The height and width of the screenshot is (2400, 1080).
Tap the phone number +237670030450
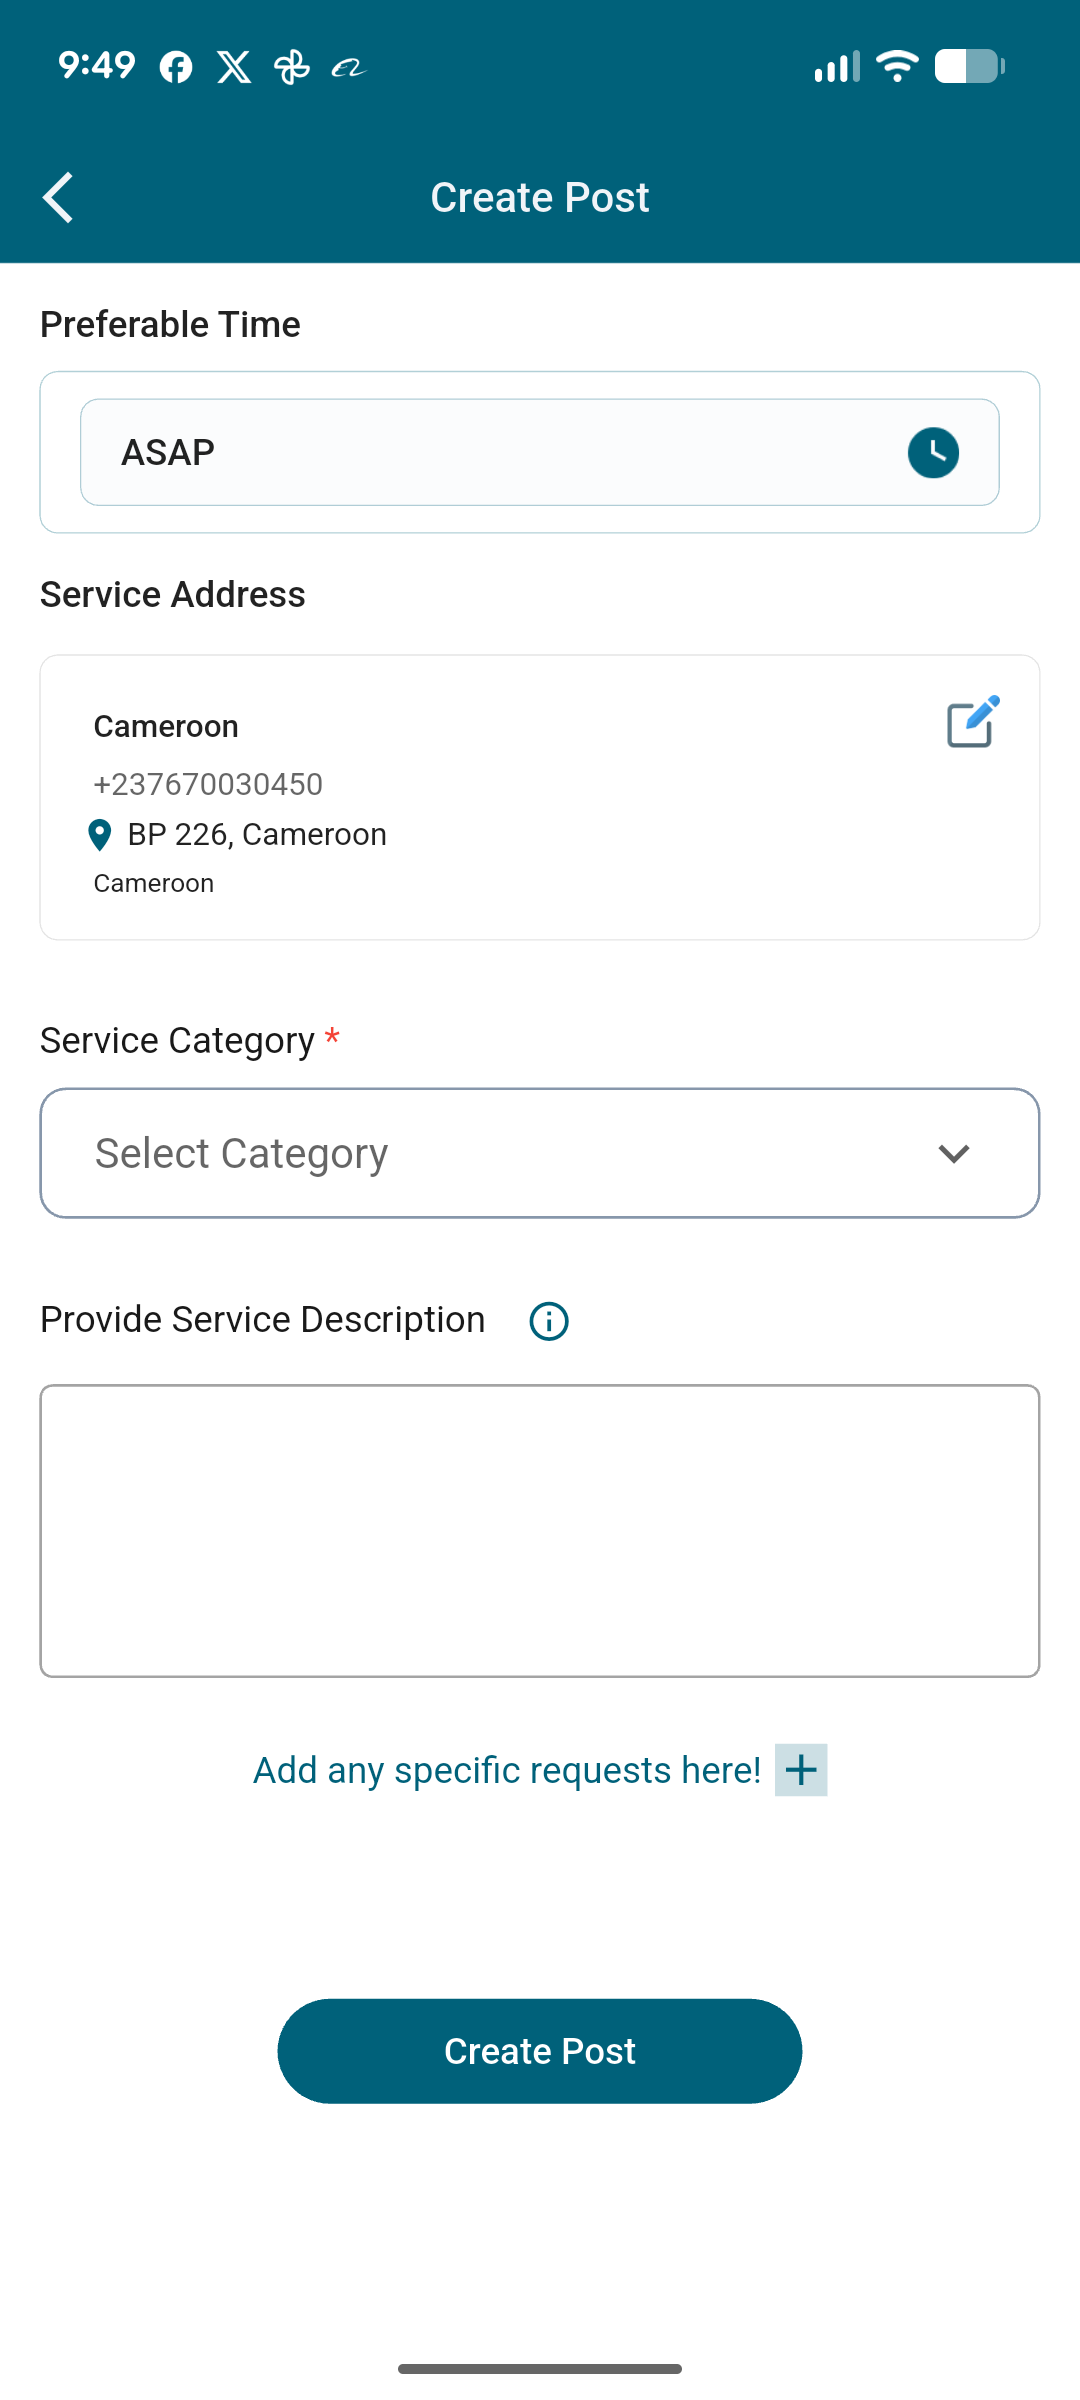[x=208, y=784]
